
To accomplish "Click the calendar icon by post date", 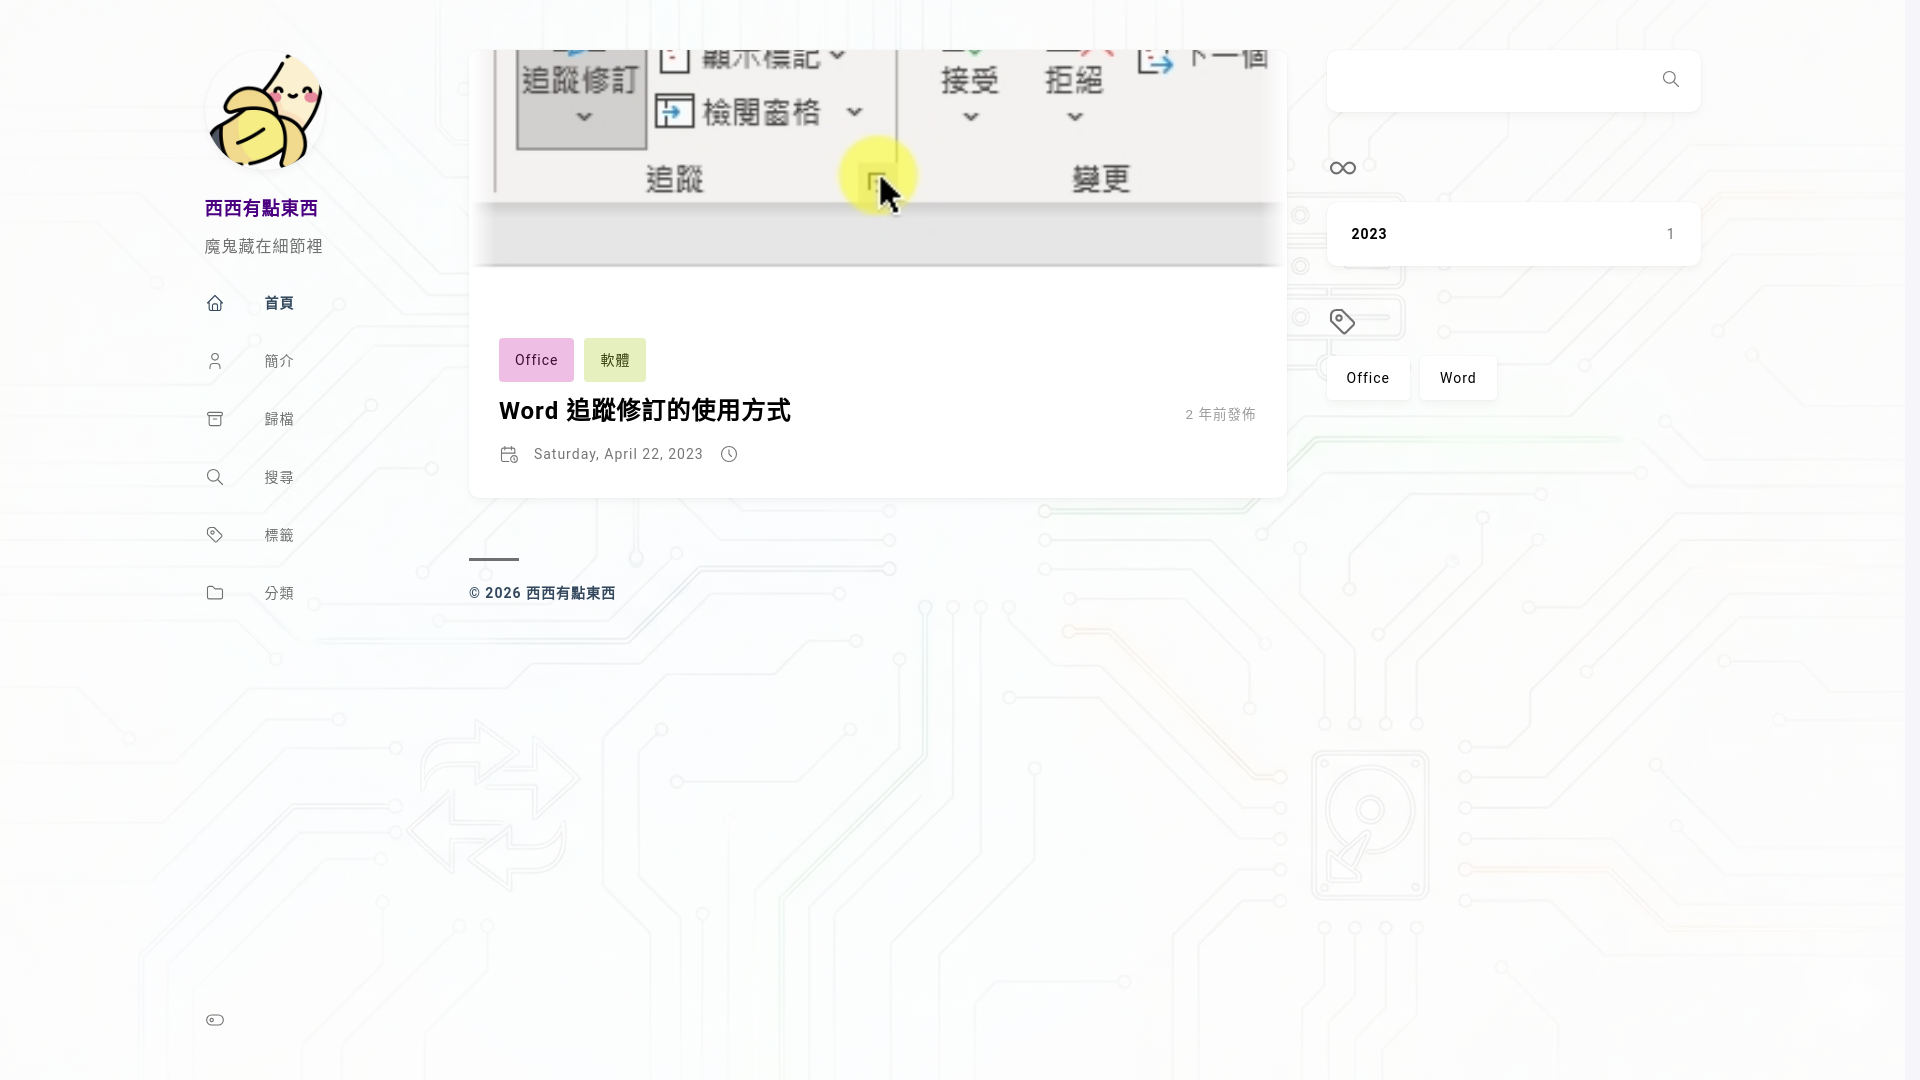I will pos(509,454).
